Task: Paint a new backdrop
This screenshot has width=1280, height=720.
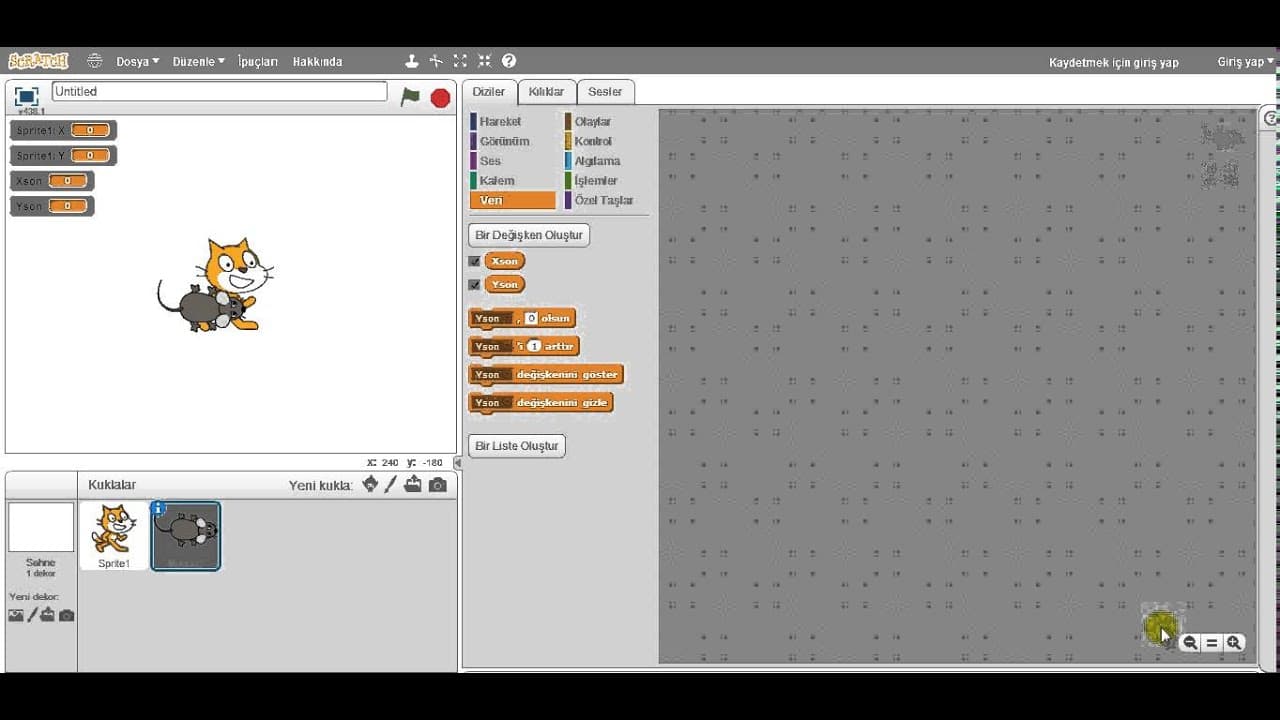Action: coord(32,615)
